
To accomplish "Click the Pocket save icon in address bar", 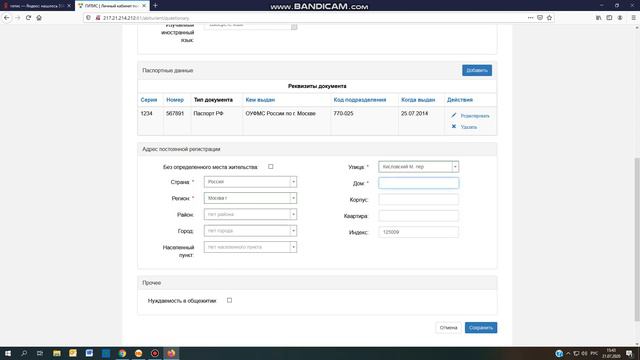I will [540, 18].
